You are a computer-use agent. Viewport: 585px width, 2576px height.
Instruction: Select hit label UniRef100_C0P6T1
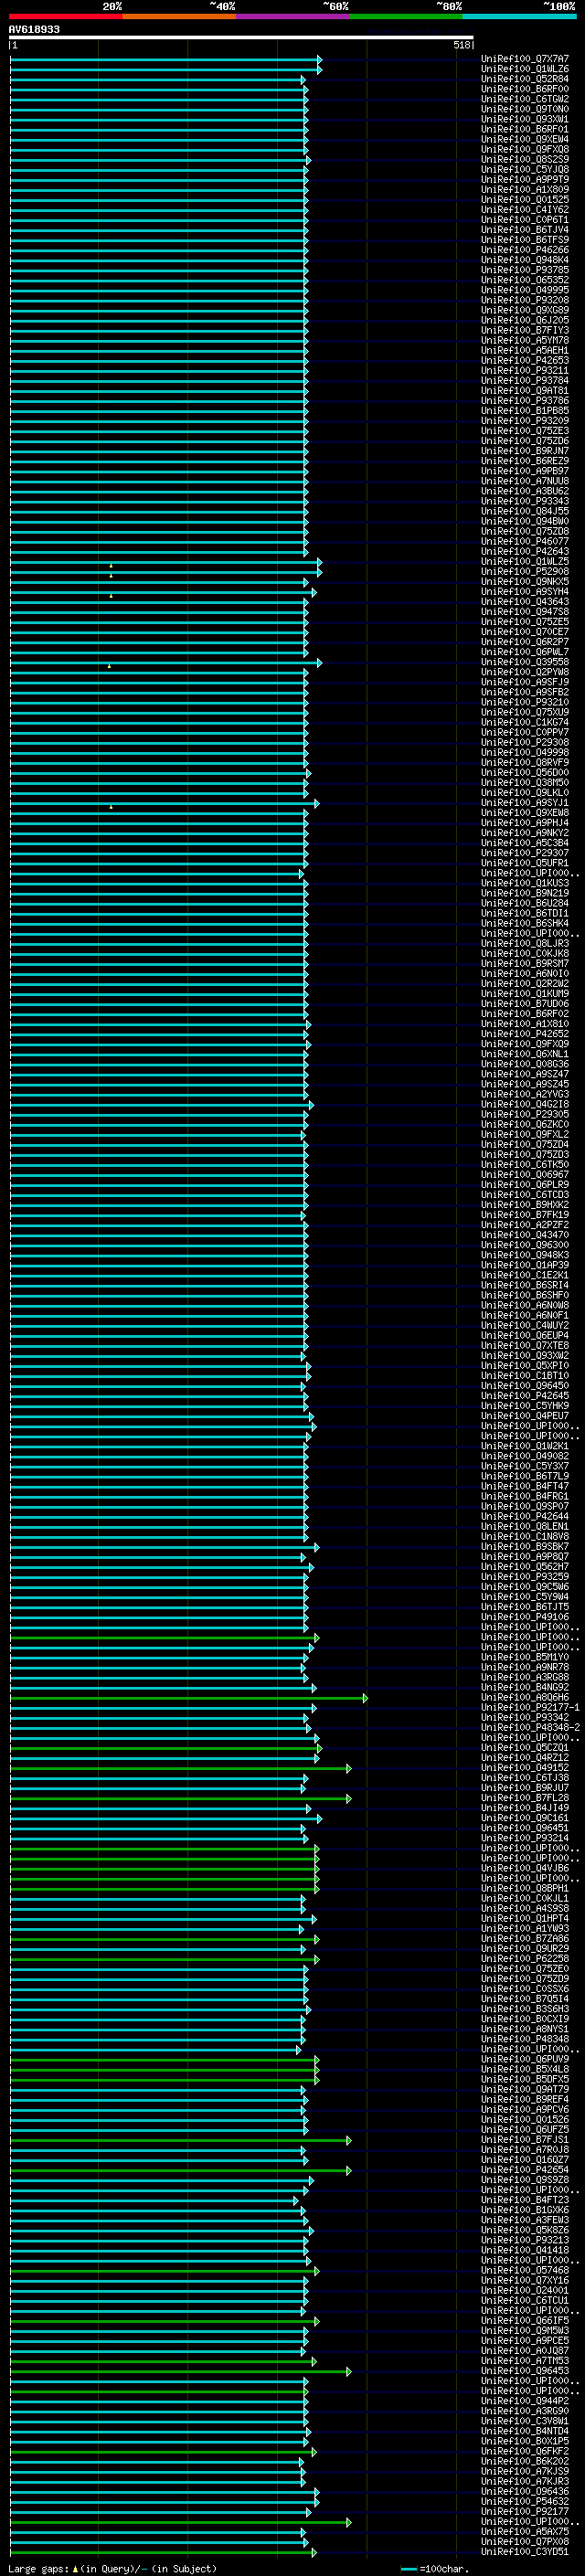click(525, 220)
